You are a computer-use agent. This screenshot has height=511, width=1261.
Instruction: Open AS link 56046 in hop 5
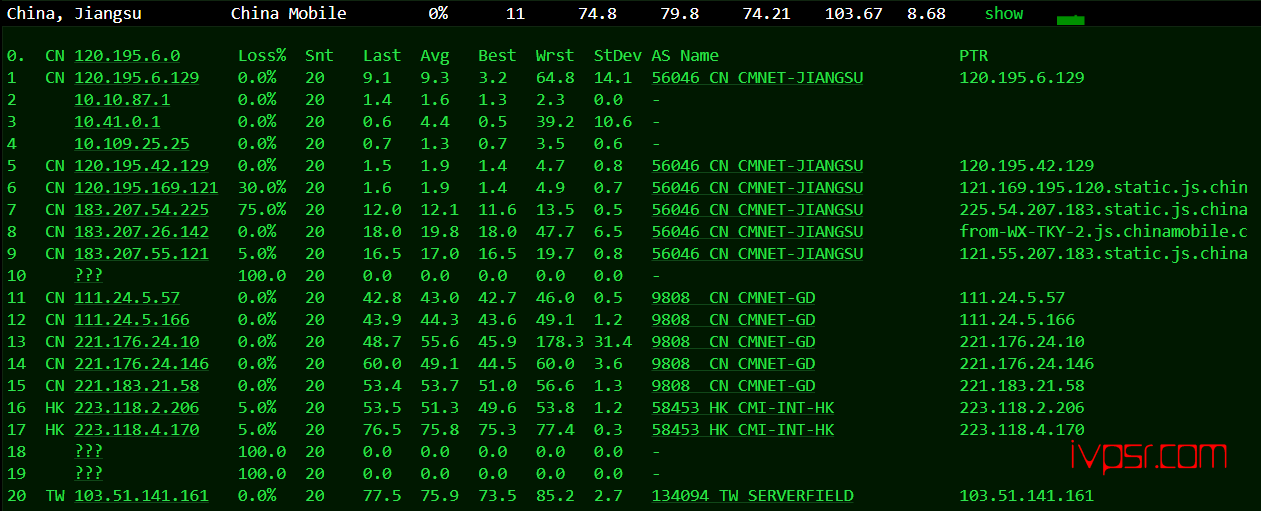[x=757, y=166]
